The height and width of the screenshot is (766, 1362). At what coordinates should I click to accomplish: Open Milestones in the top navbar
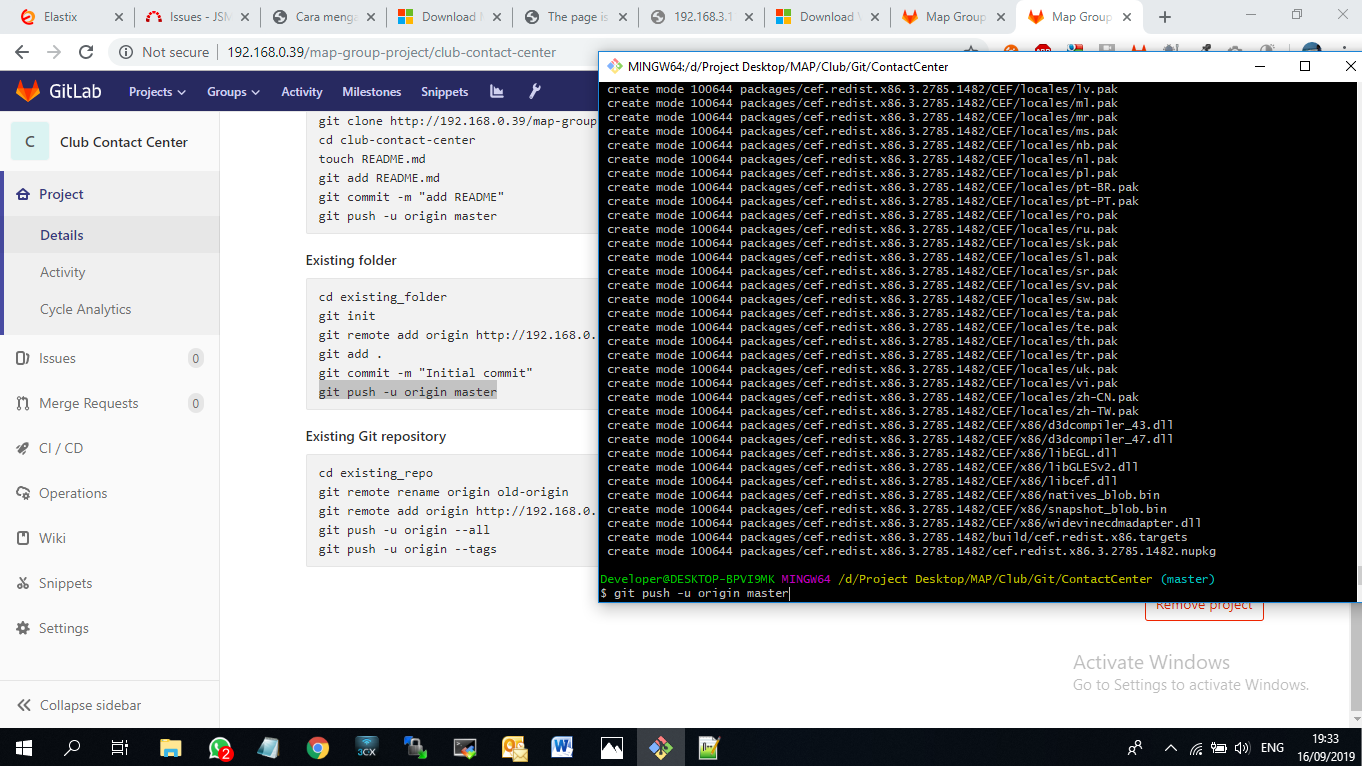372,91
